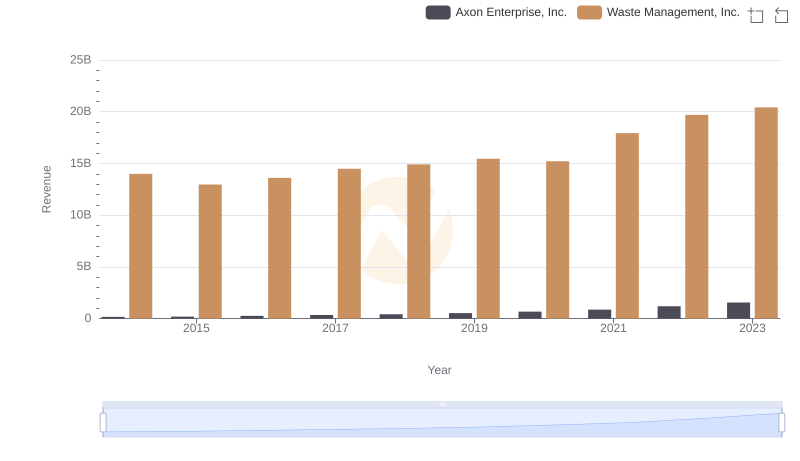Click the left handle of the zoom slider
Viewport: 800px width, 461px height.
pyautogui.click(x=103, y=423)
